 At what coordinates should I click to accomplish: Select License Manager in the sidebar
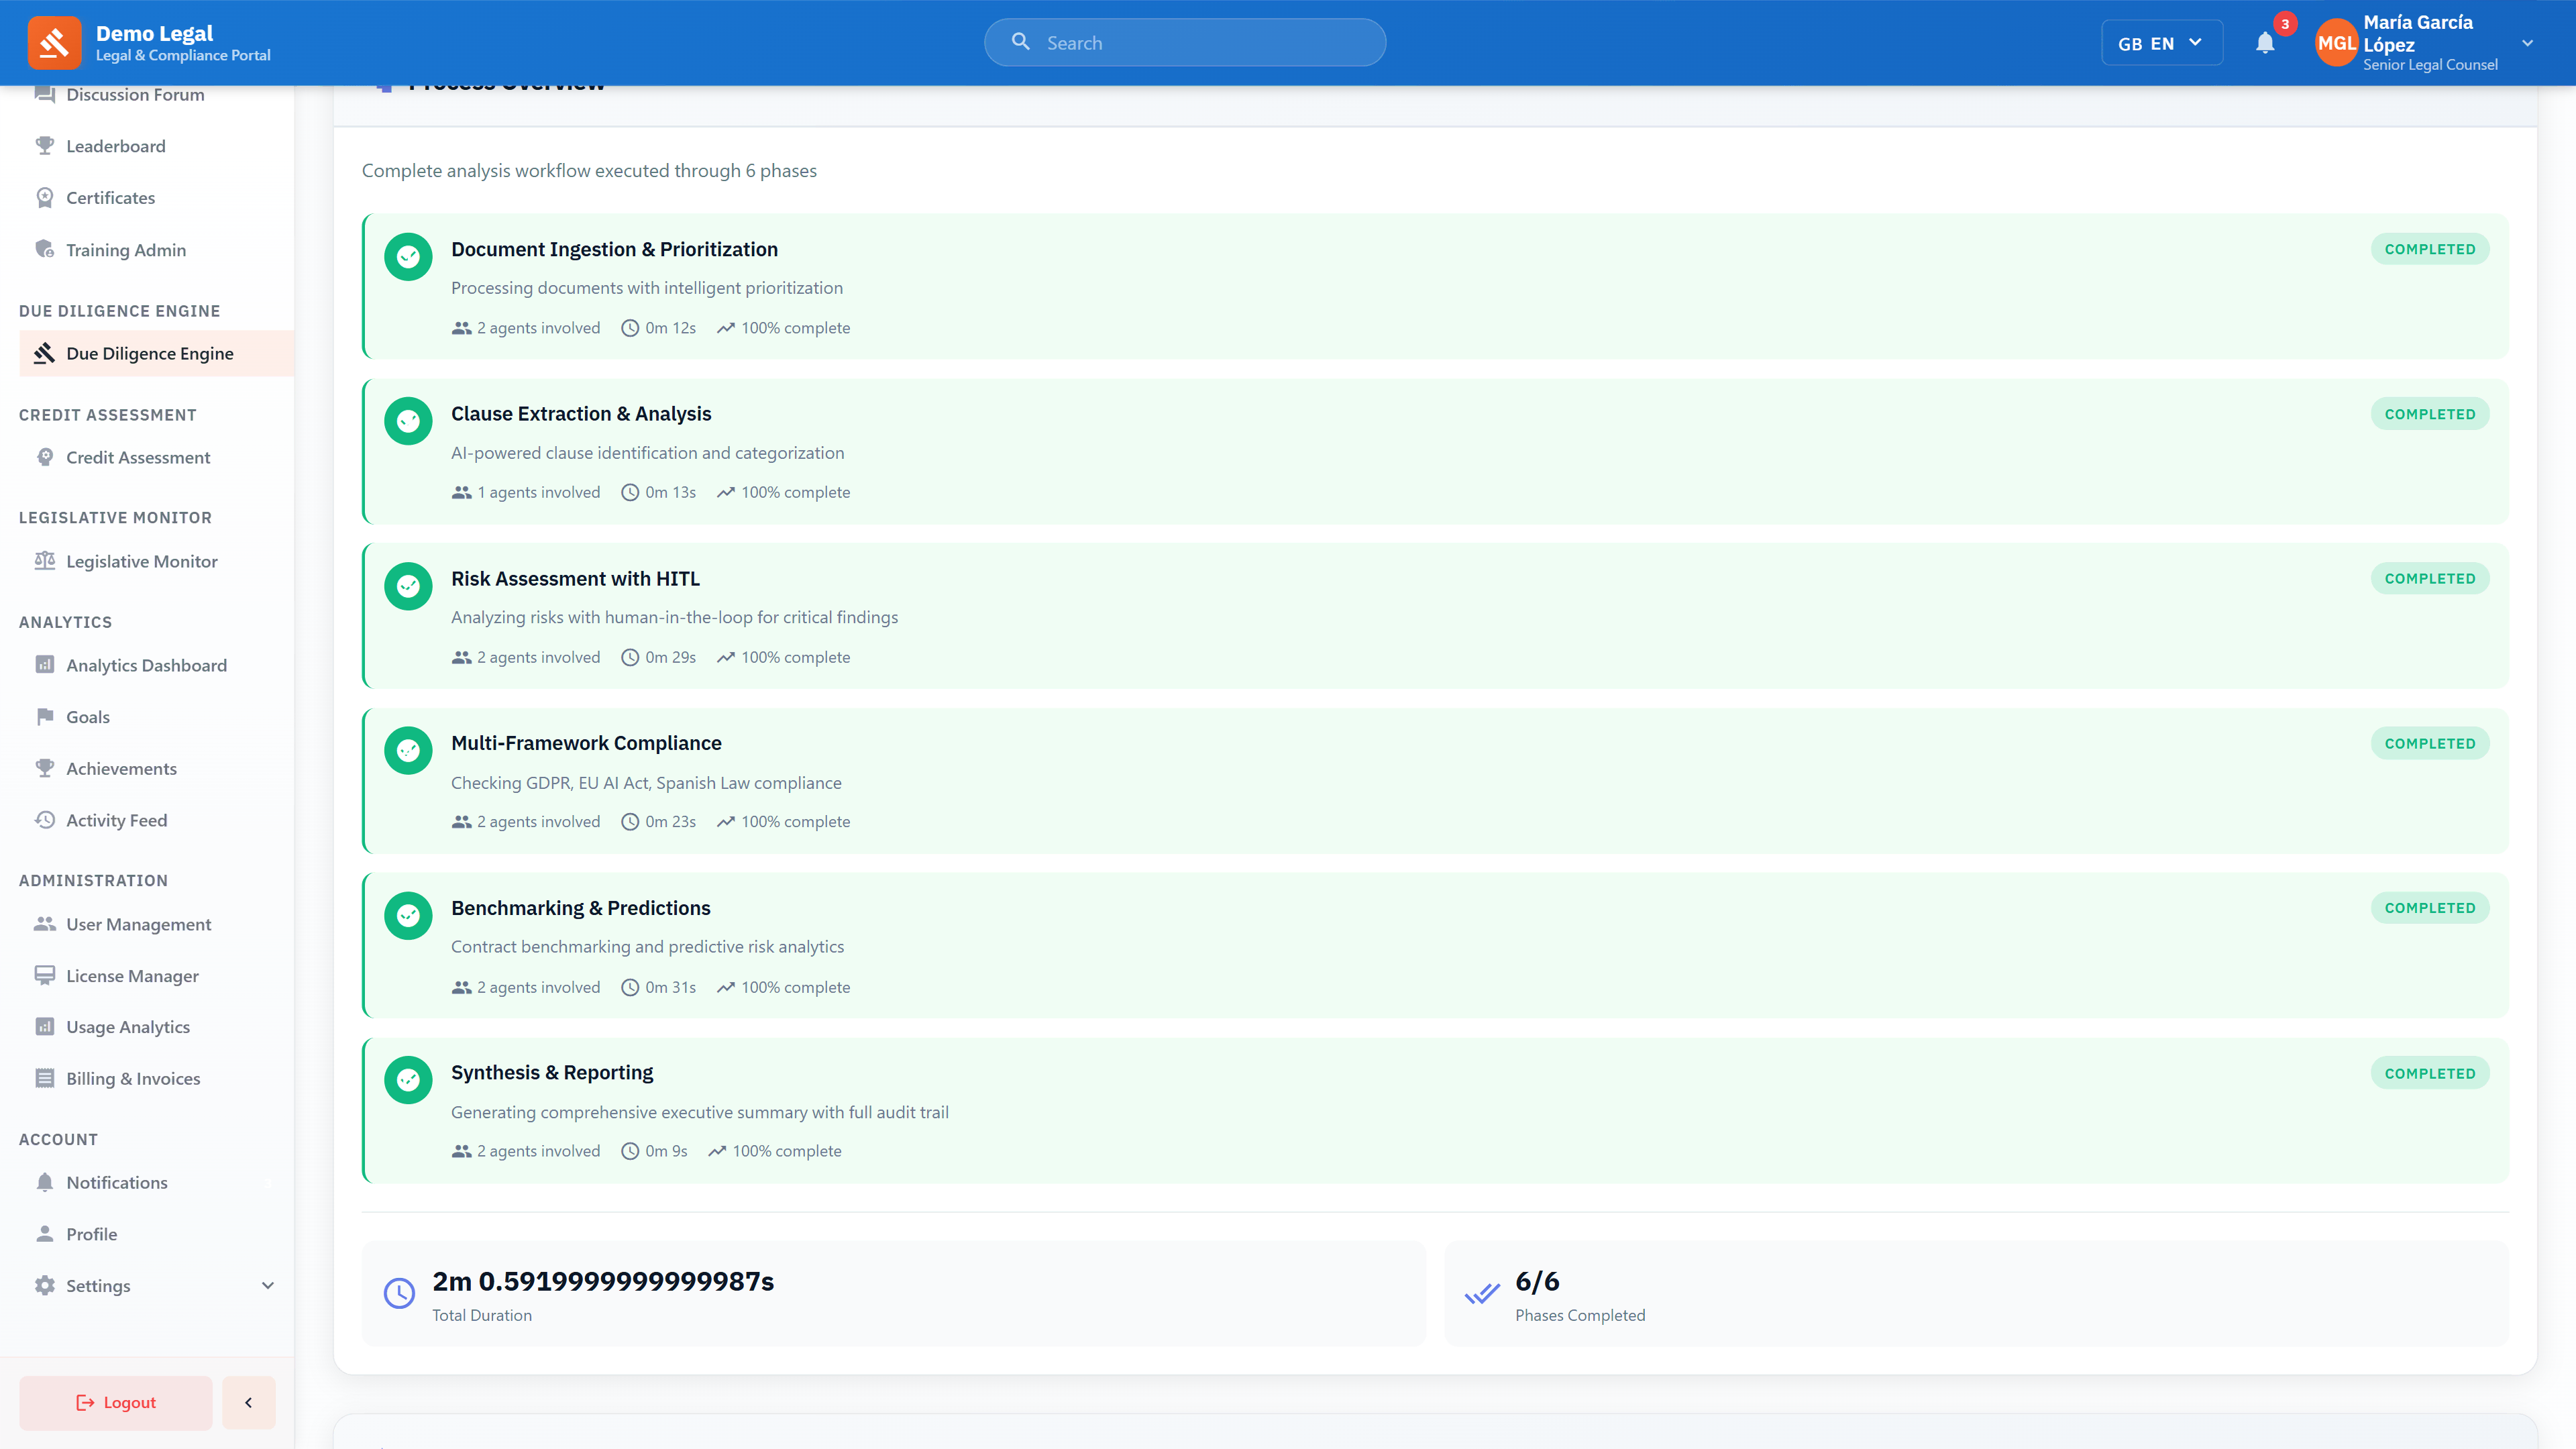point(132,975)
